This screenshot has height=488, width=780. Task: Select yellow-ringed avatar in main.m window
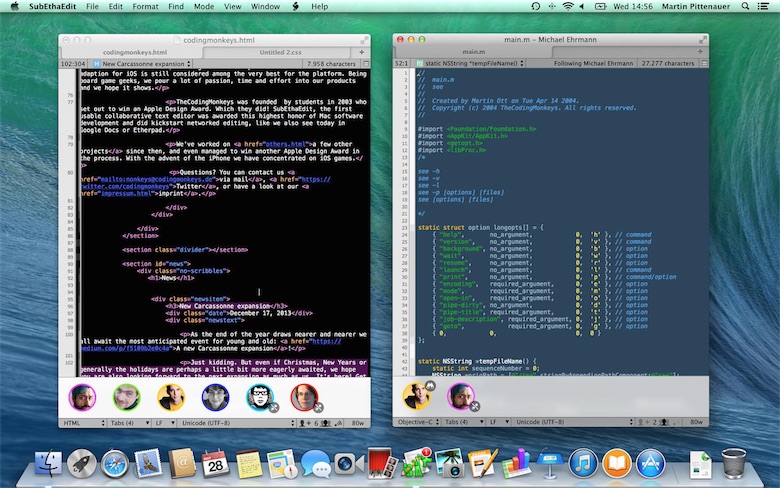coord(416,396)
